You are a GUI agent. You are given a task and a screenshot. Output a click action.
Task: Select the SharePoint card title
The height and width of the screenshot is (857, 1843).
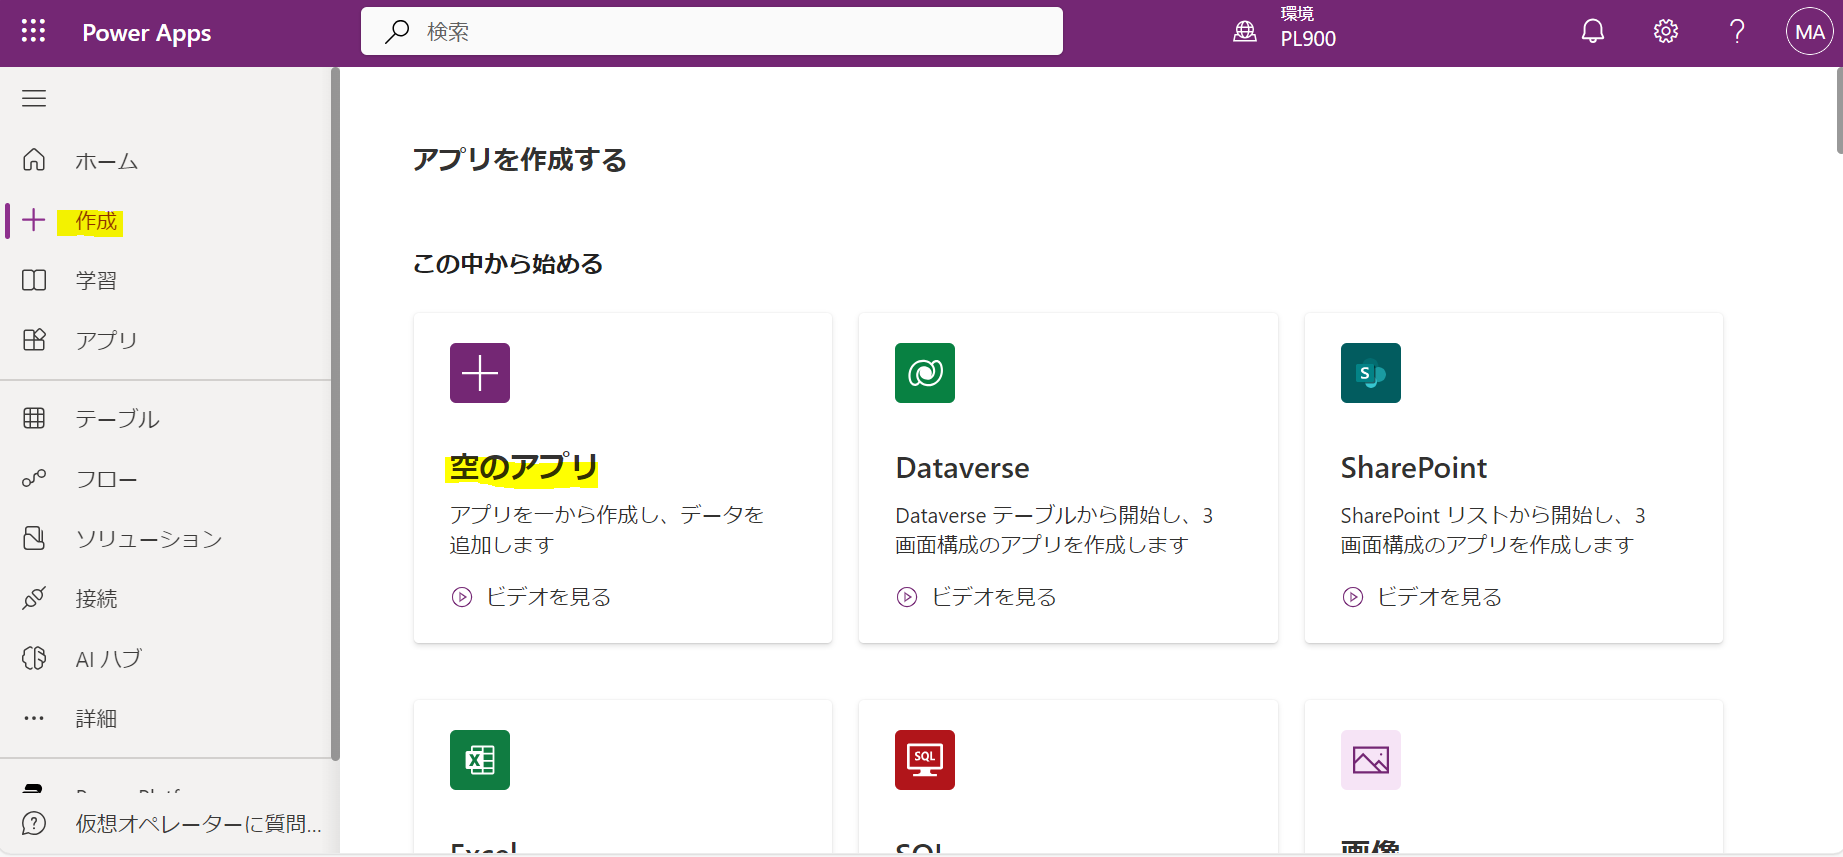(x=1414, y=468)
